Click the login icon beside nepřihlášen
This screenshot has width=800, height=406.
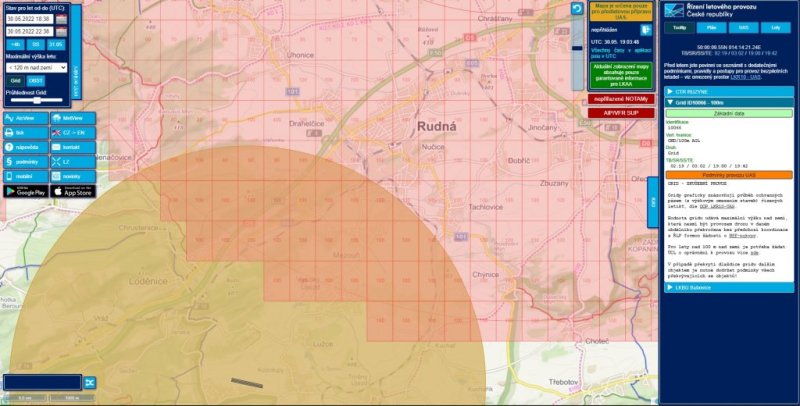646,30
